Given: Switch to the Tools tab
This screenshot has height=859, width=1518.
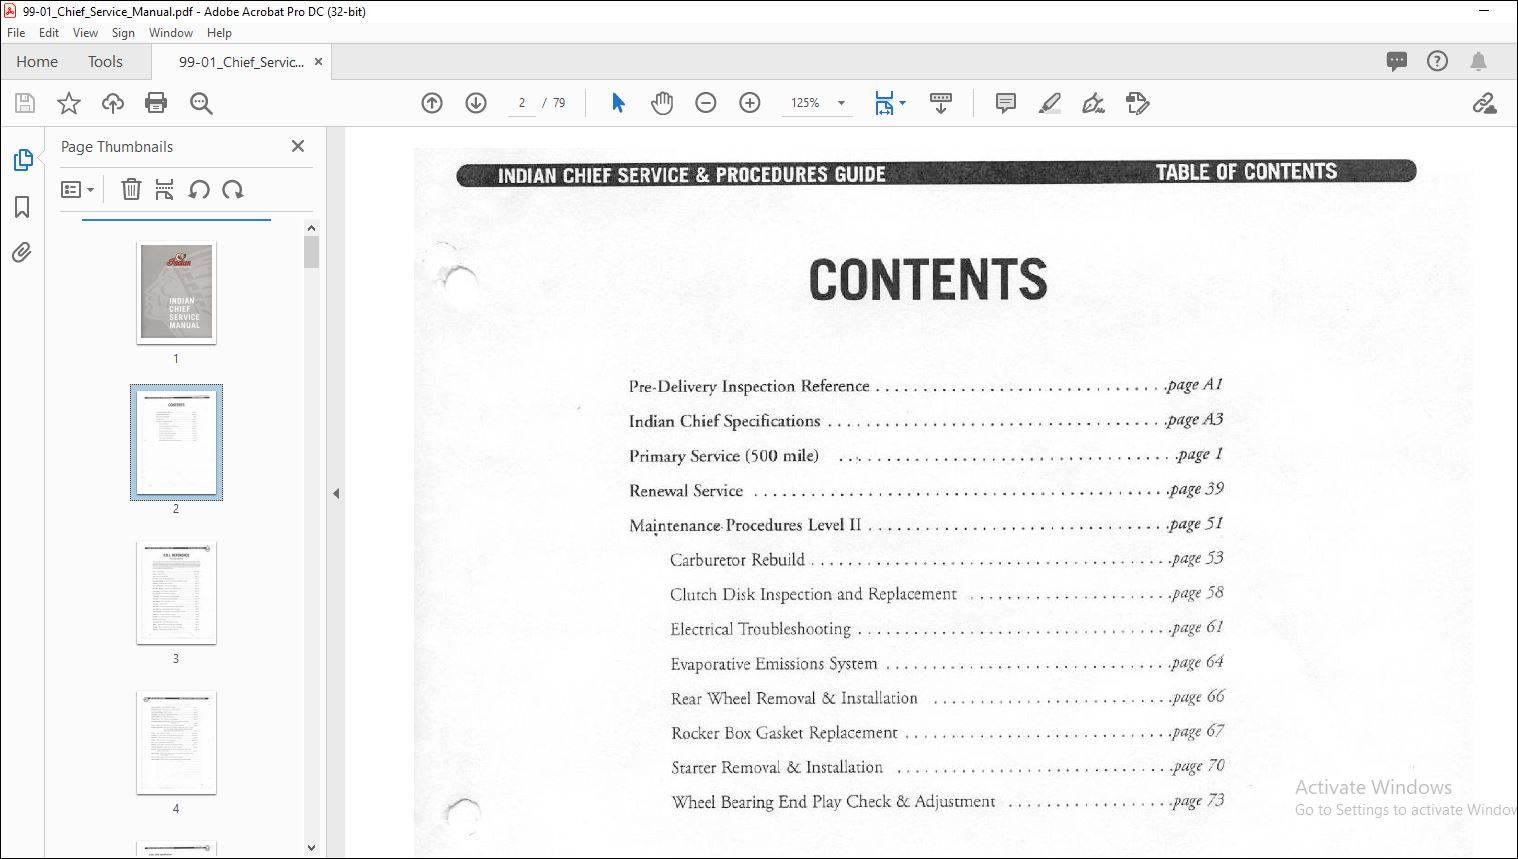Looking at the screenshot, I should [x=105, y=62].
